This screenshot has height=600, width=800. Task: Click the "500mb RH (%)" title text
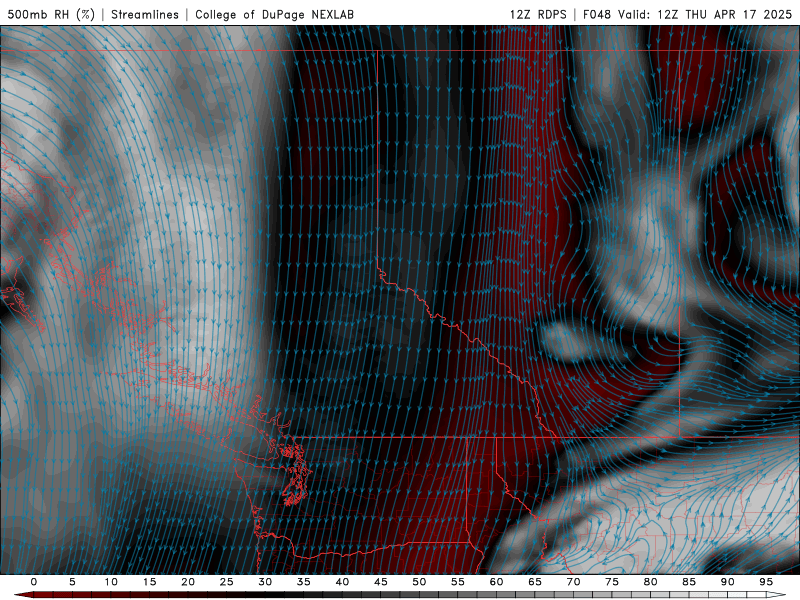(51, 14)
